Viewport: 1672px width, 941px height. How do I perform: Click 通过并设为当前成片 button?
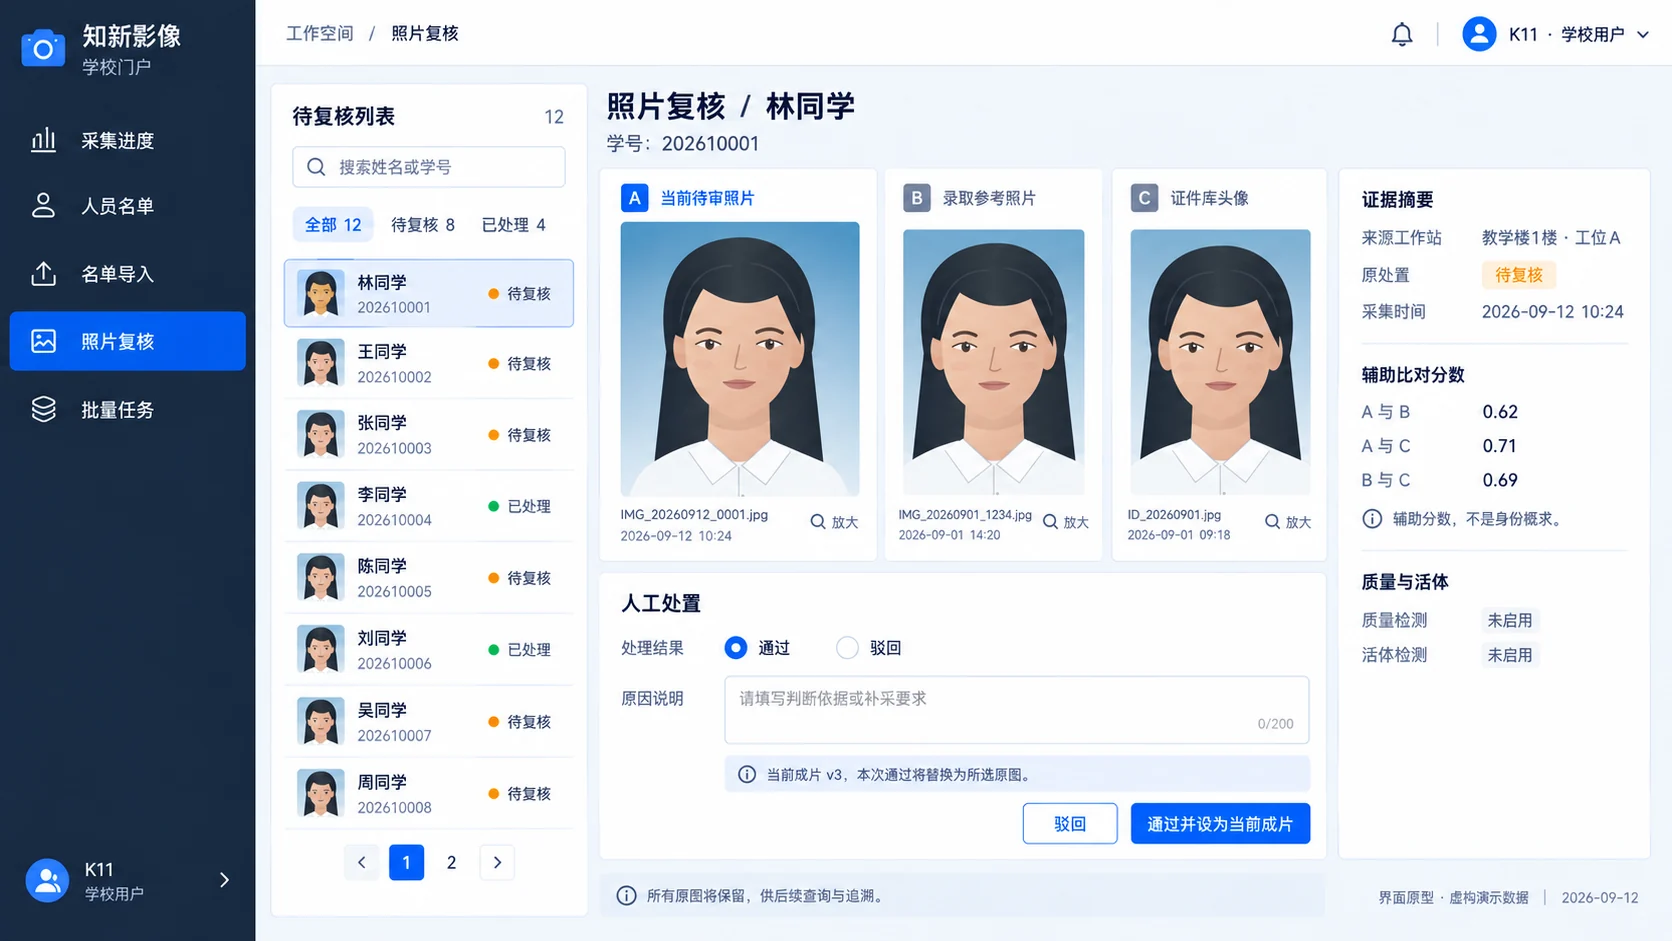tap(1220, 824)
